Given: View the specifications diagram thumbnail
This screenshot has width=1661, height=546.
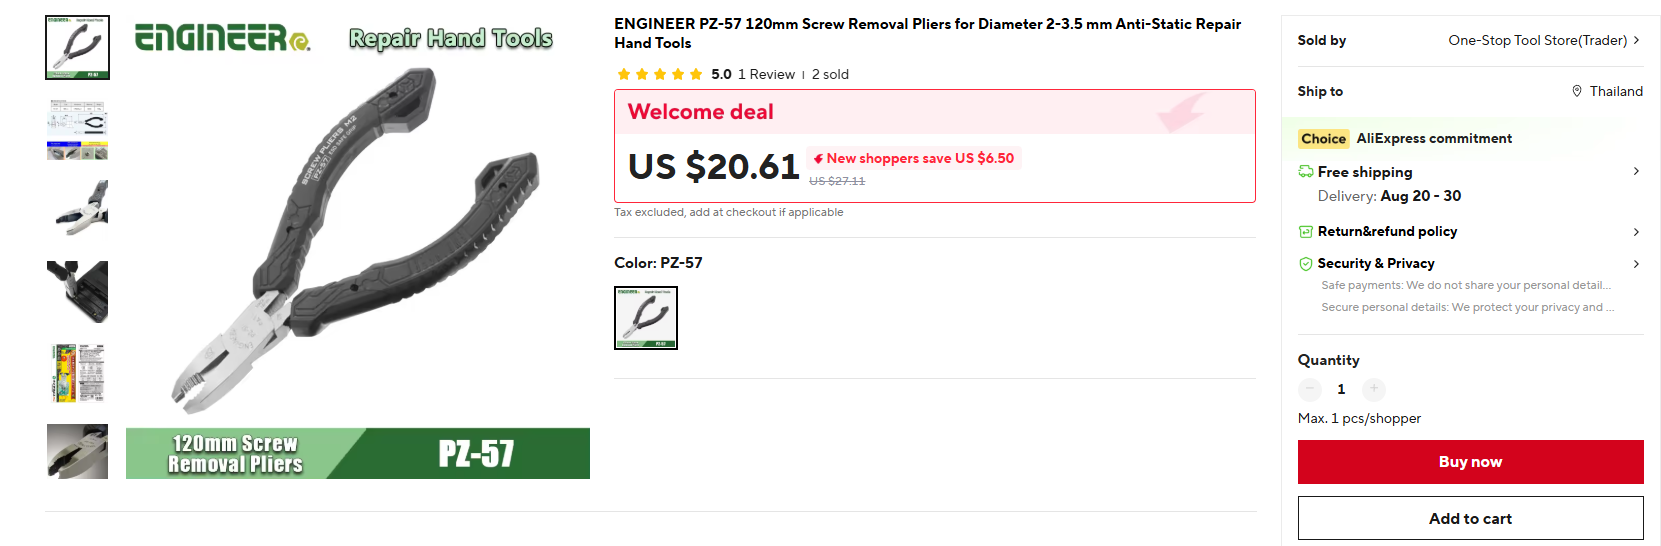Looking at the screenshot, I should [x=78, y=129].
